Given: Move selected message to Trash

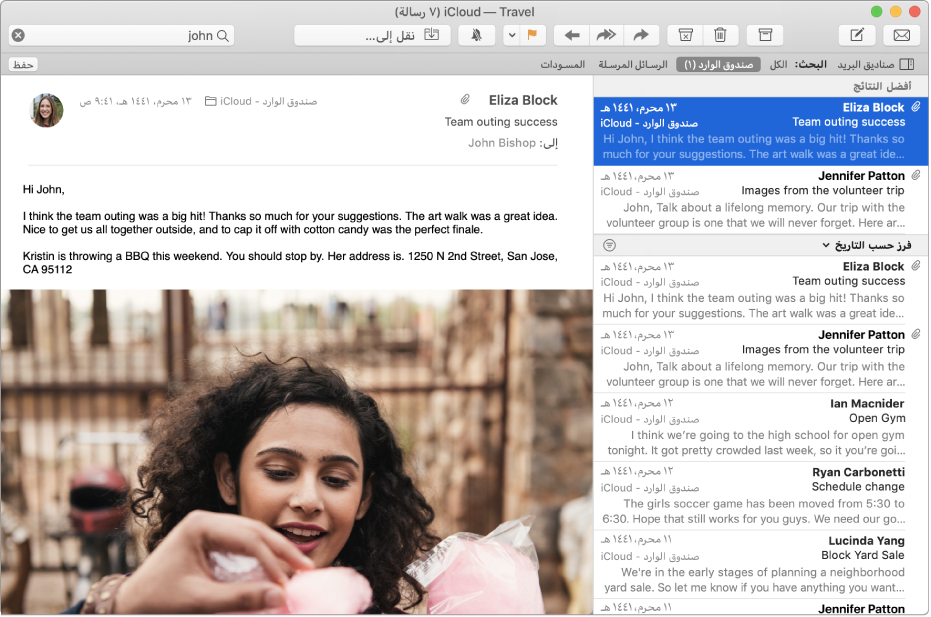Looking at the screenshot, I should click(721, 35).
